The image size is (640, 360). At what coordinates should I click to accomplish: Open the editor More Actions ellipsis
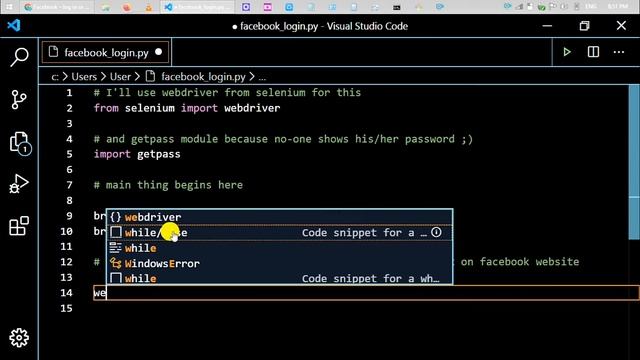619,52
